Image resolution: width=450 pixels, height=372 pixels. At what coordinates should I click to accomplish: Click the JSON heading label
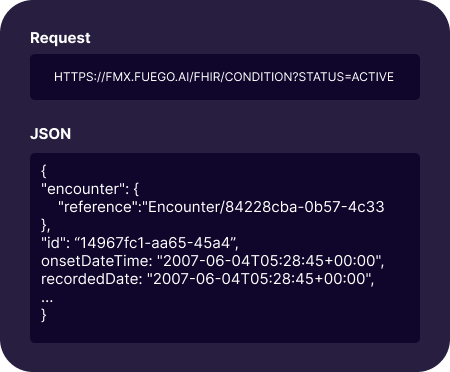click(50, 134)
